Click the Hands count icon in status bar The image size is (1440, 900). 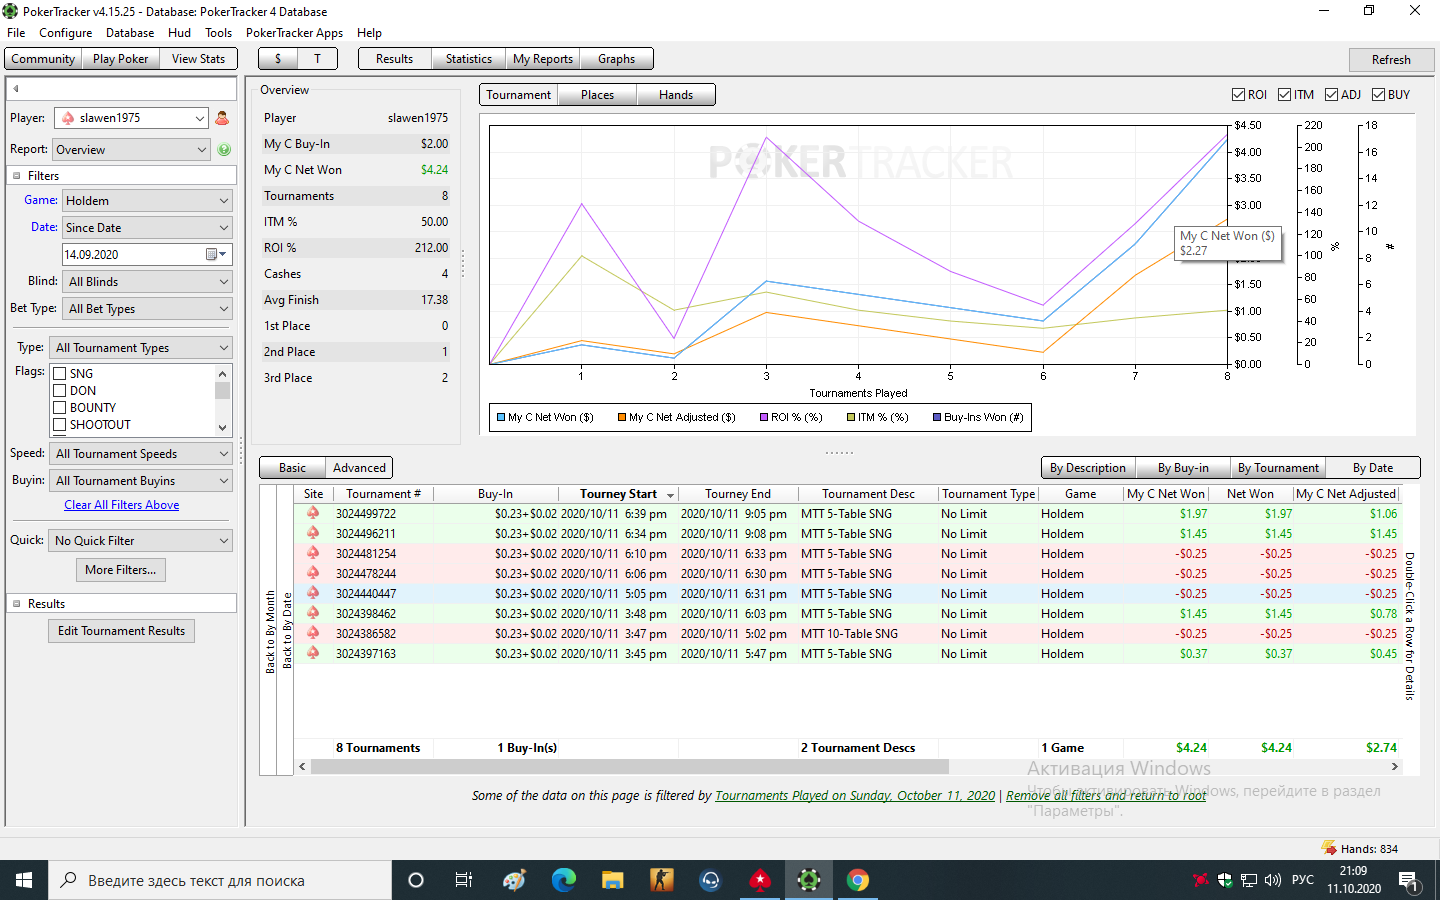point(1329,848)
